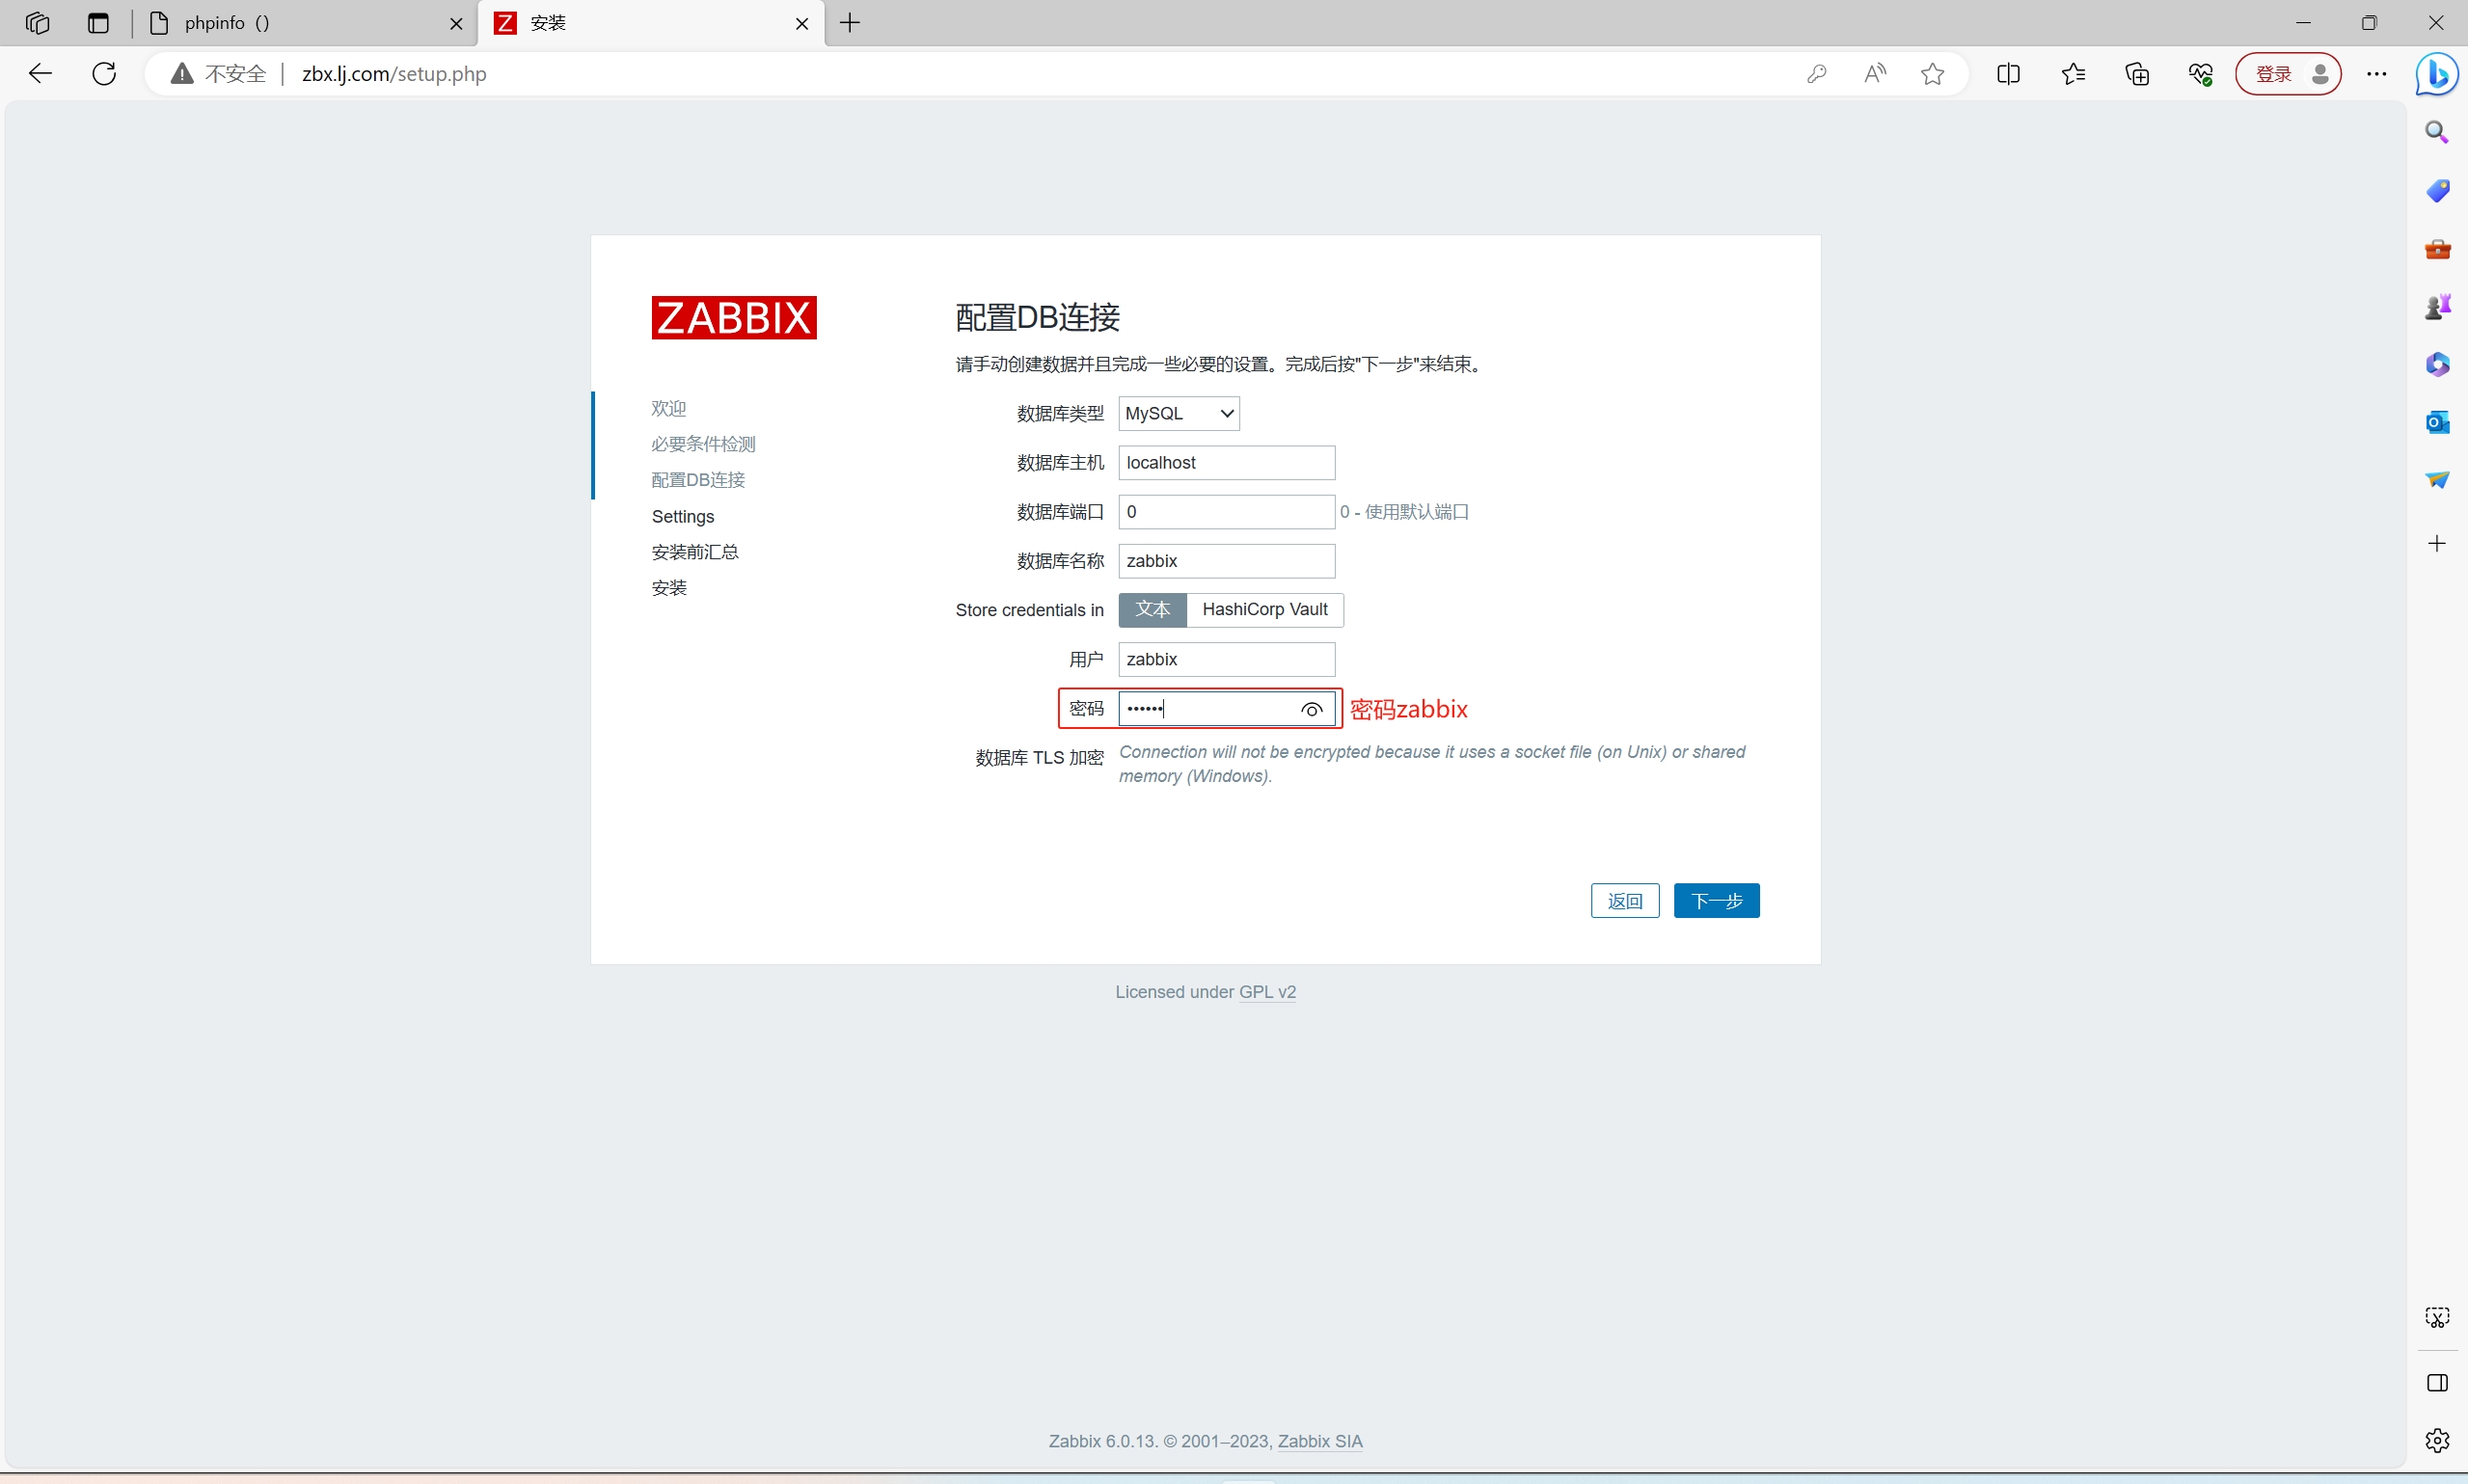Click the database host localhost field
2468x1484 pixels.
[x=1226, y=462]
